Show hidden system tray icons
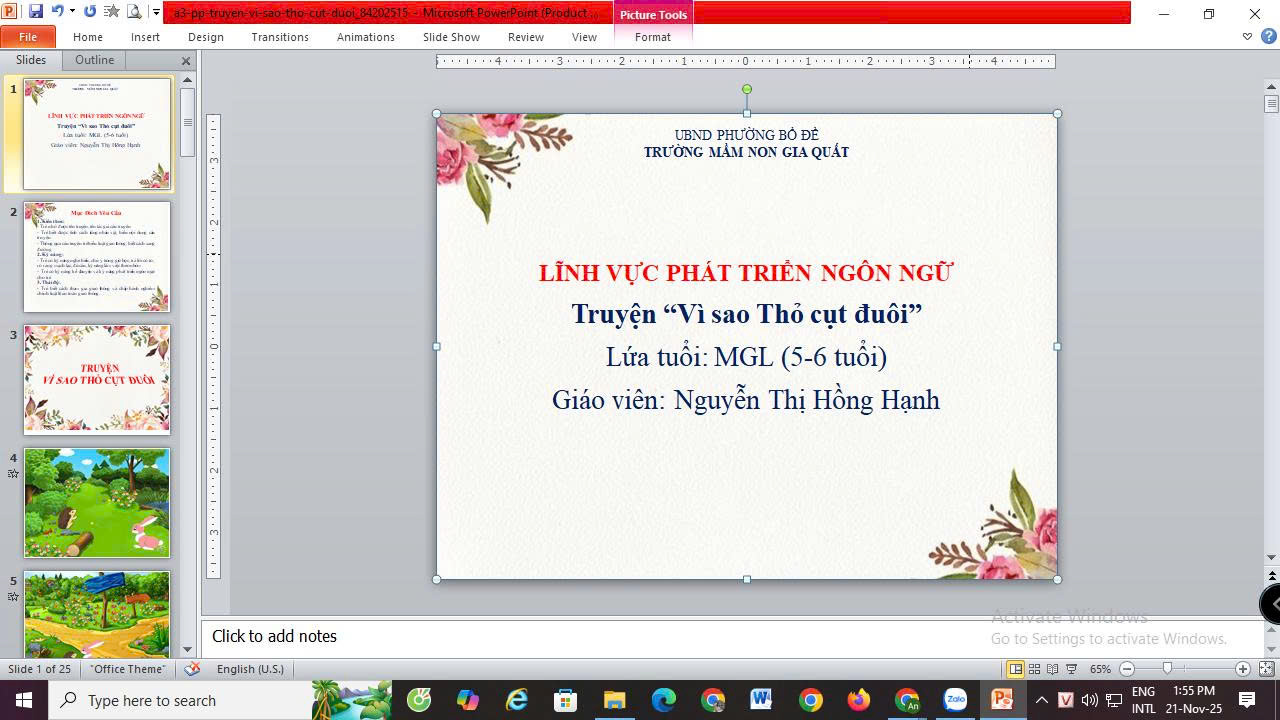 pos(1041,700)
